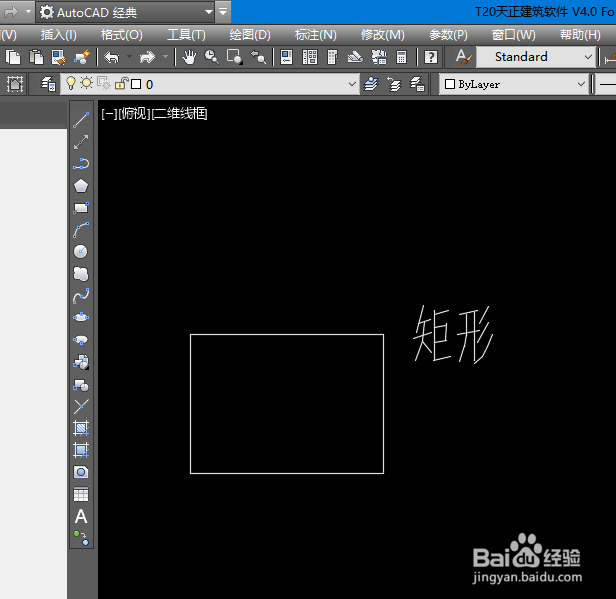Click the layer 0 color box
Image resolution: width=616 pixels, height=599 pixels.
(x=136, y=84)
